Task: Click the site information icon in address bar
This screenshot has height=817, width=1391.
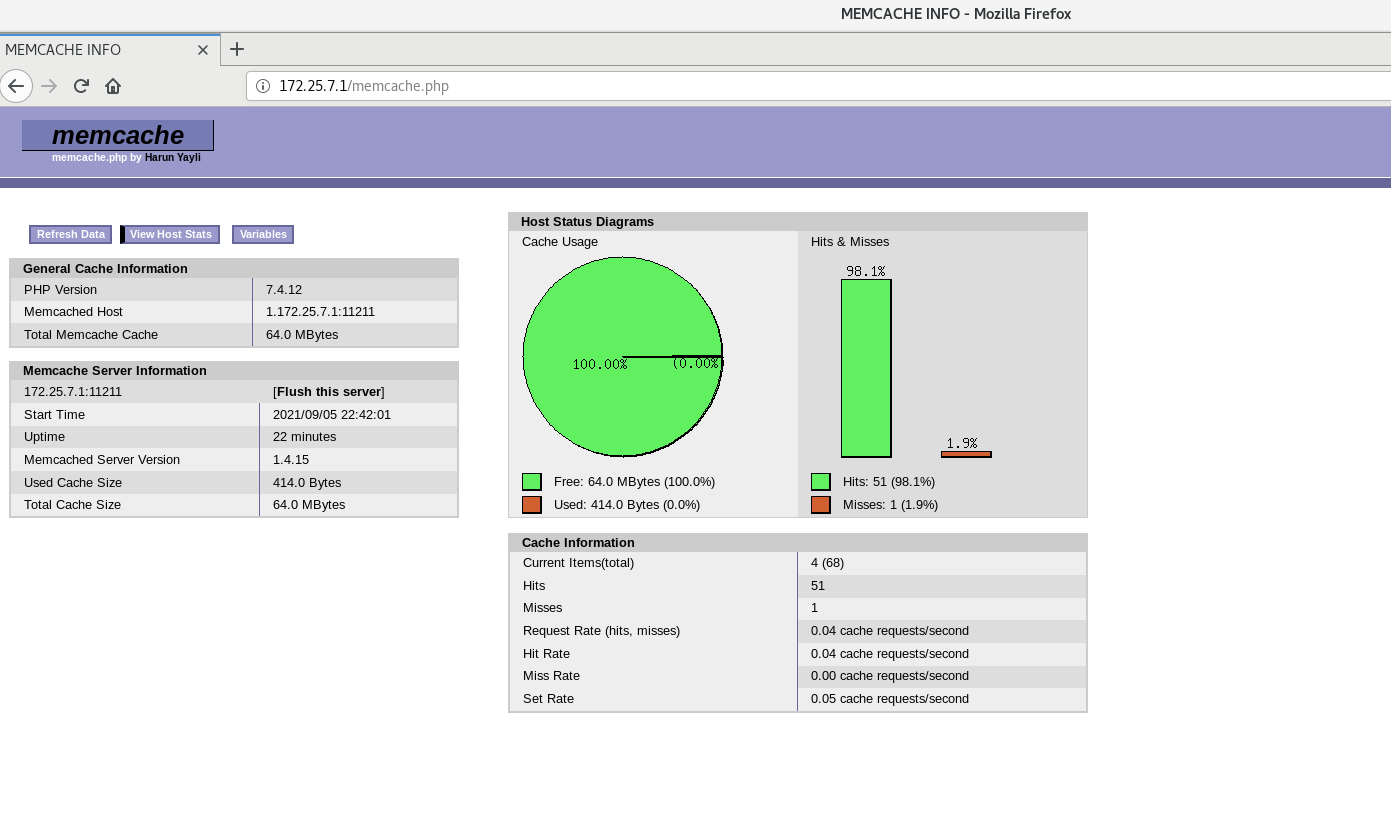Action: coord(263,86)
